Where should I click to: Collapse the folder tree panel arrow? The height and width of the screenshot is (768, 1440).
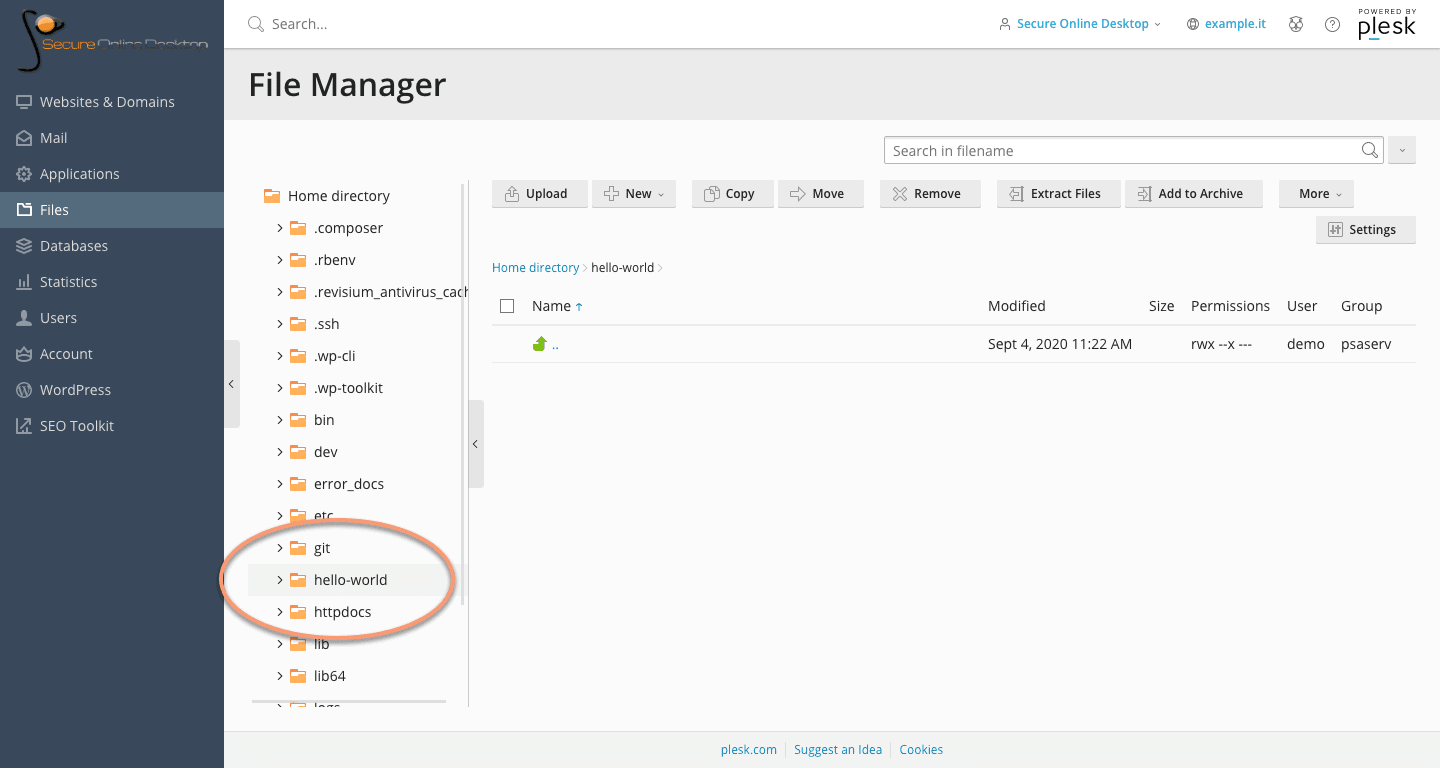pos(476,444)
